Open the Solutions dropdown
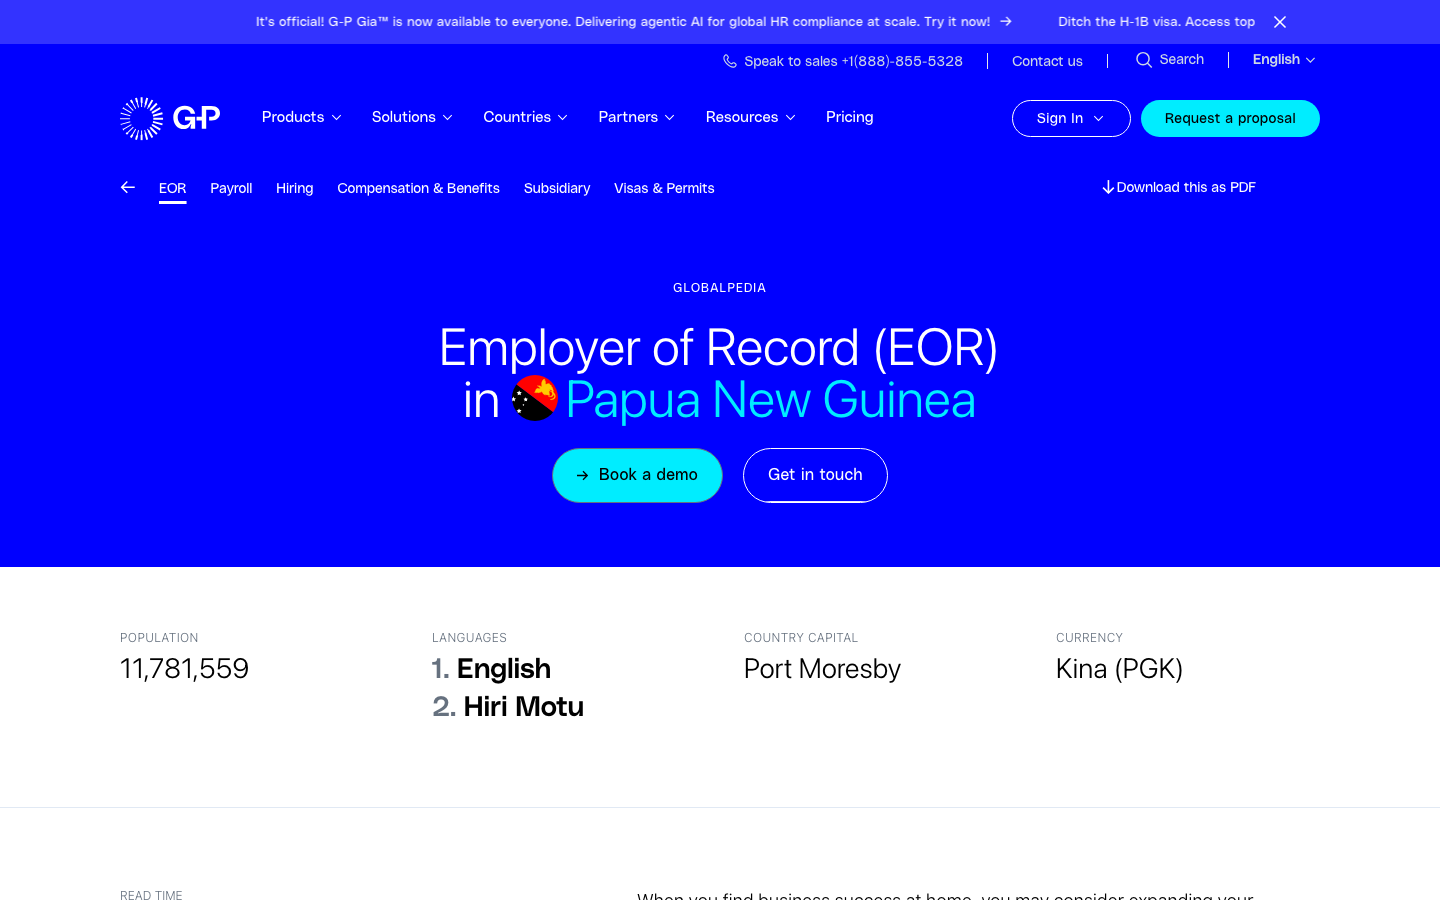Viewport: 1440px width, 900px height. point(412,117)
